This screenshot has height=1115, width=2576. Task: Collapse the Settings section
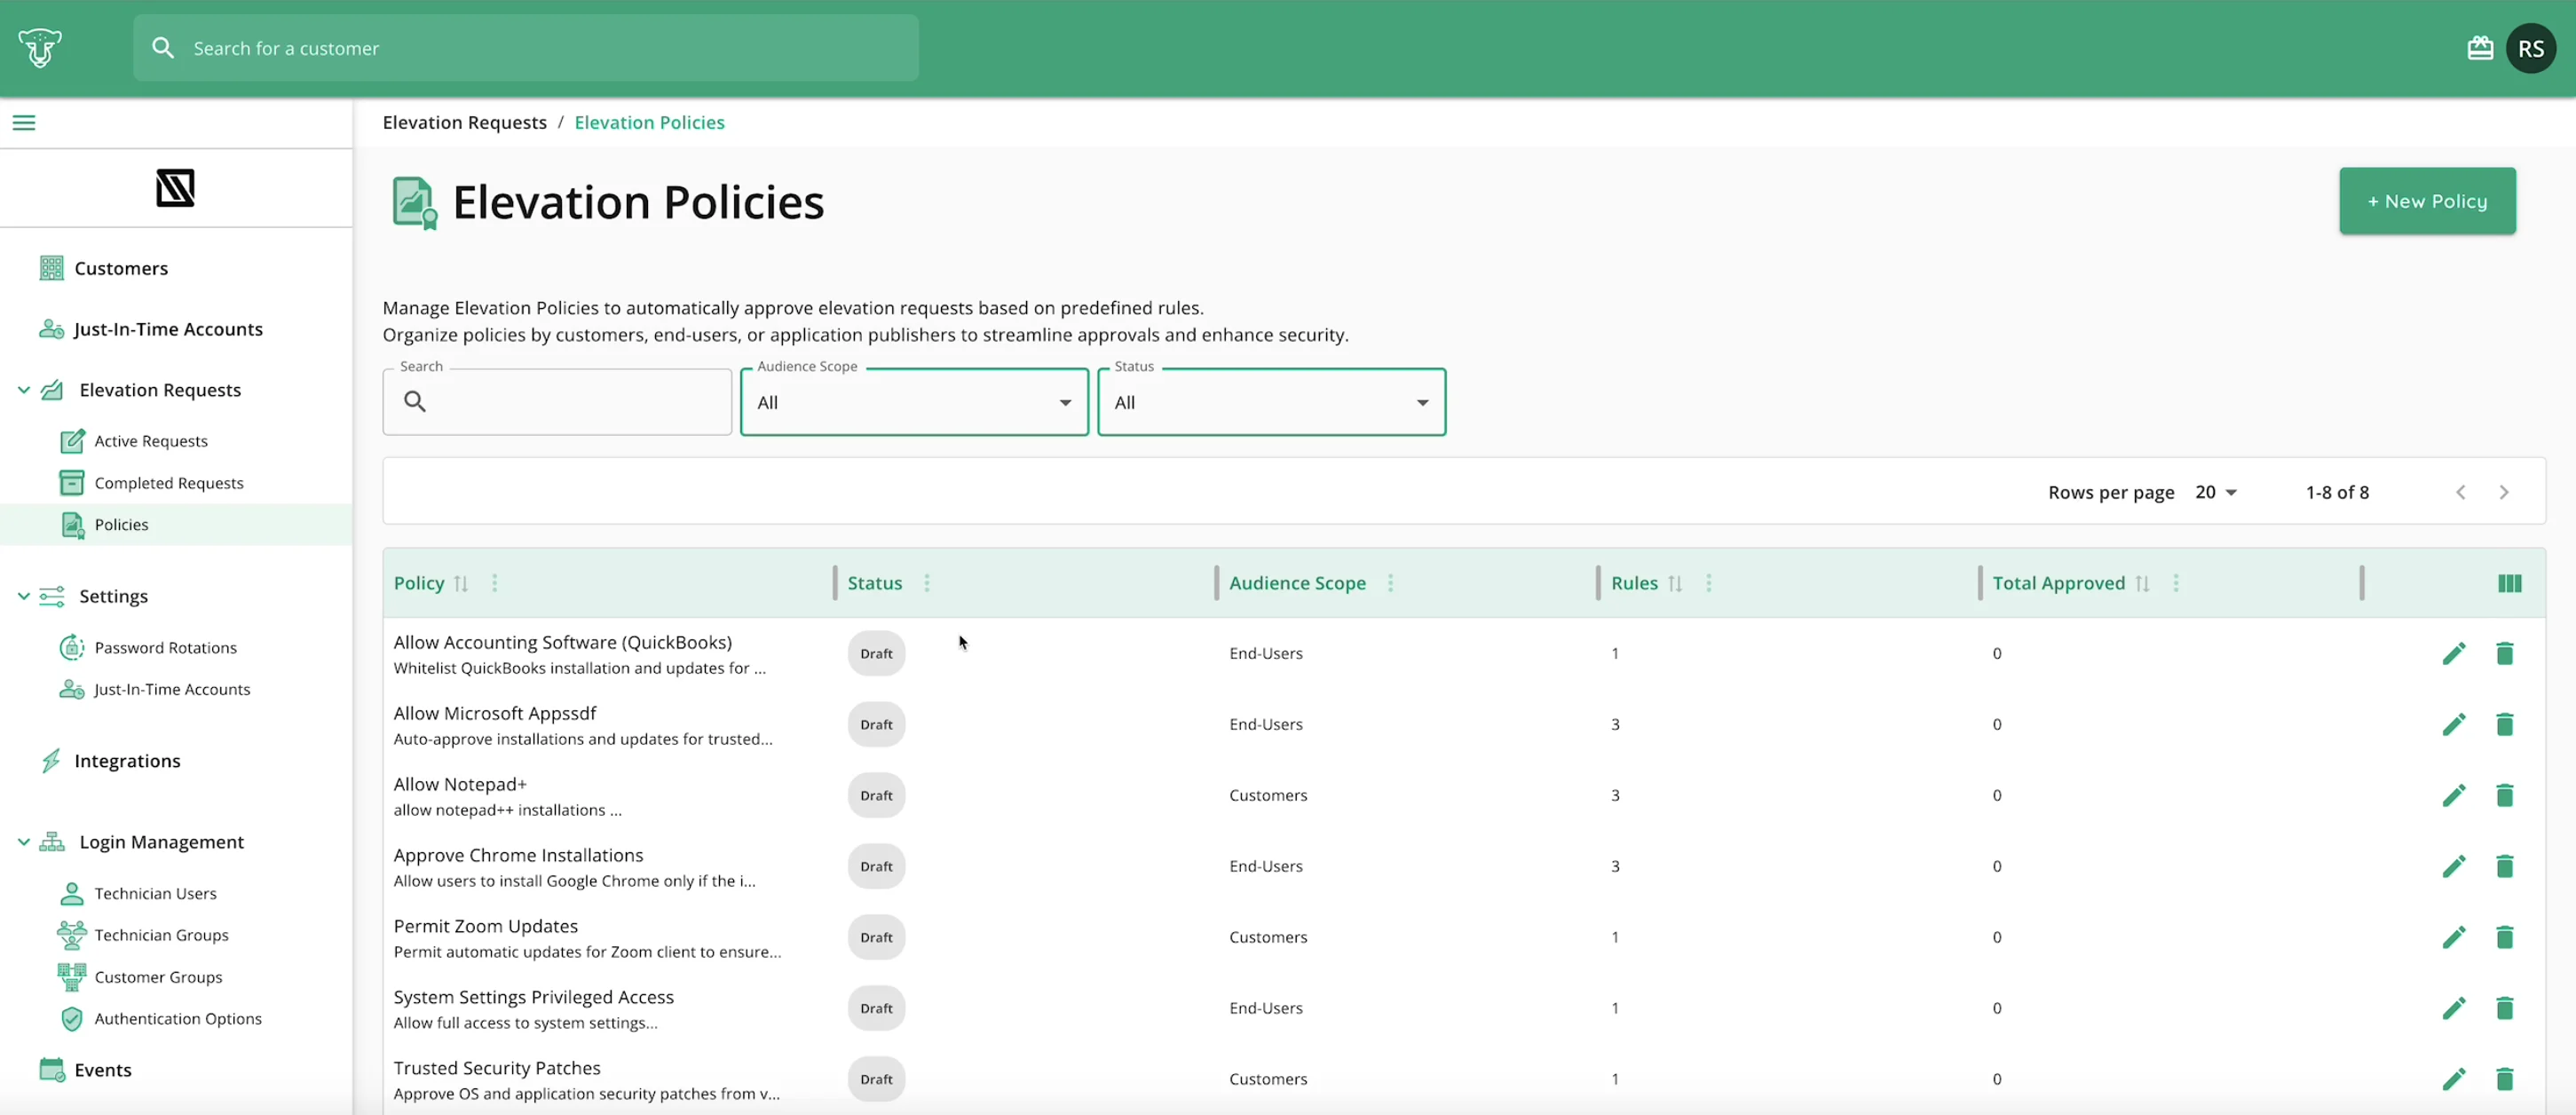(24, 596)
